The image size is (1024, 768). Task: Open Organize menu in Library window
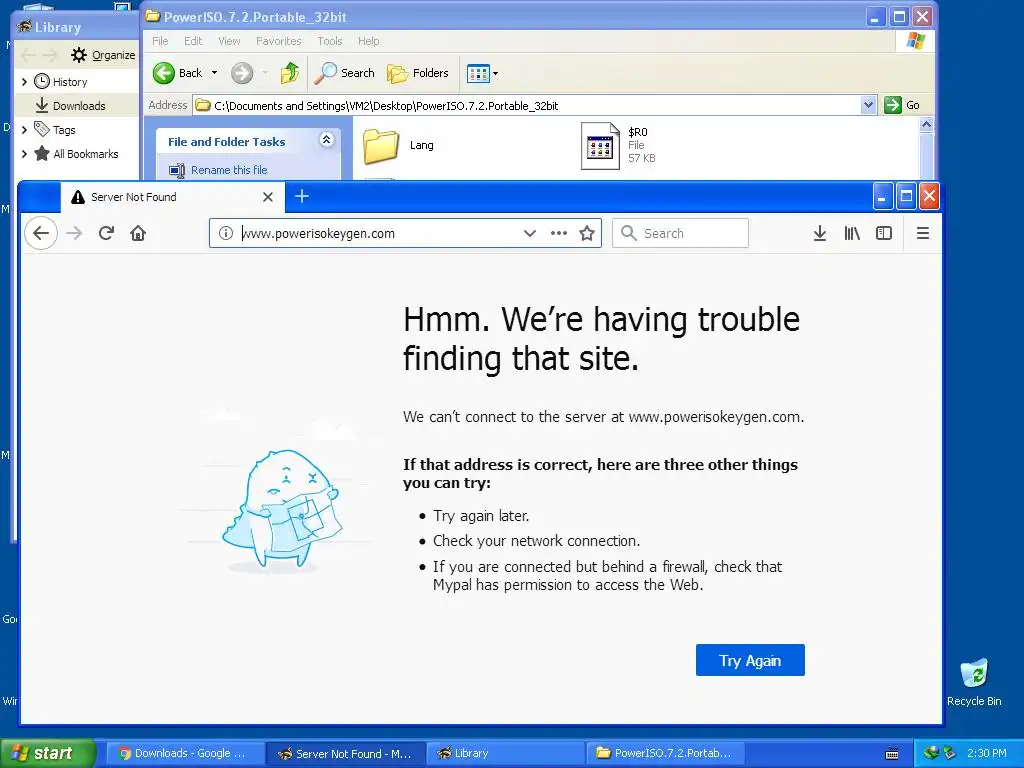[104, 55]
